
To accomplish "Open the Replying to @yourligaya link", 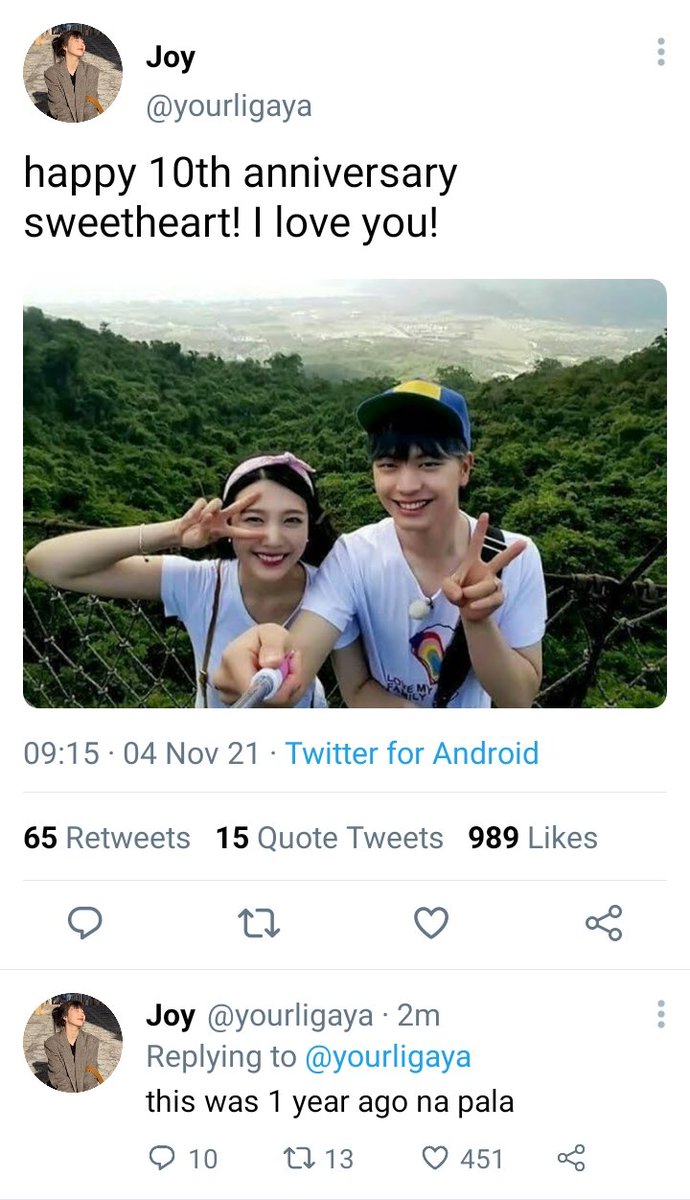I will coord(387,1058).
